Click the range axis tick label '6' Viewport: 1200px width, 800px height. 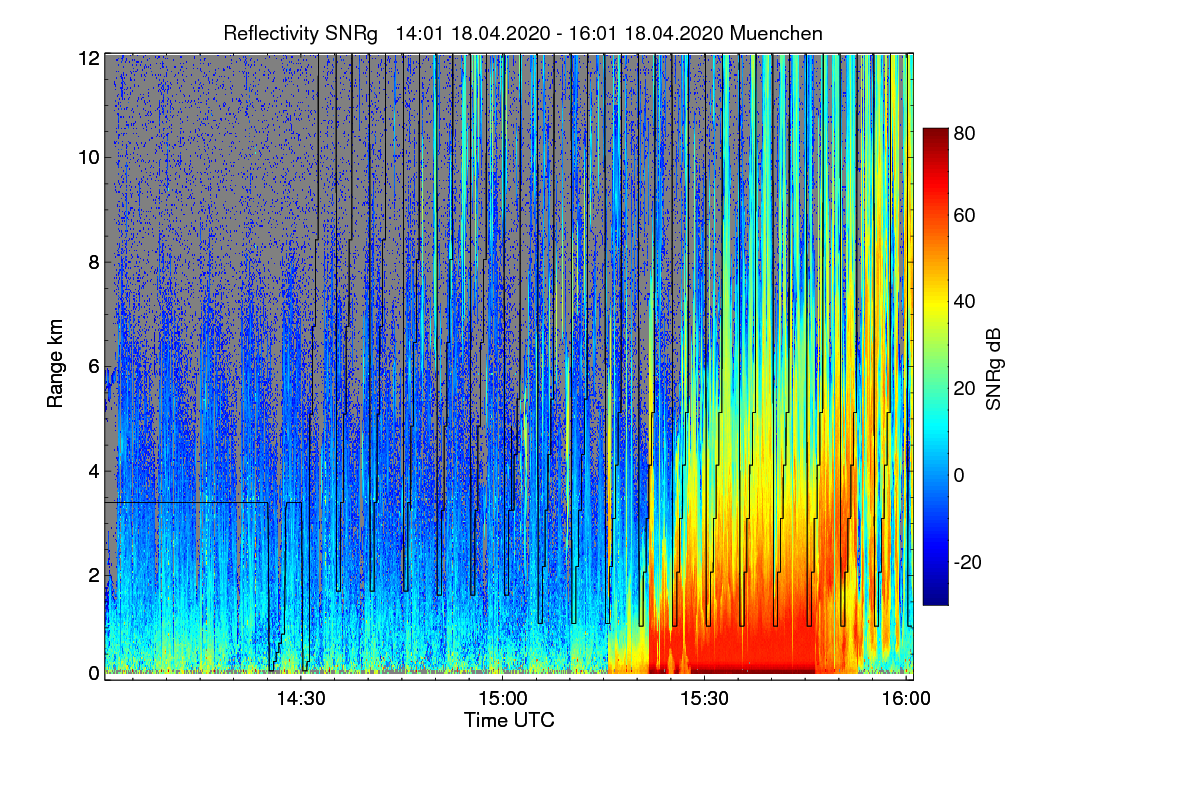(93, 367)
